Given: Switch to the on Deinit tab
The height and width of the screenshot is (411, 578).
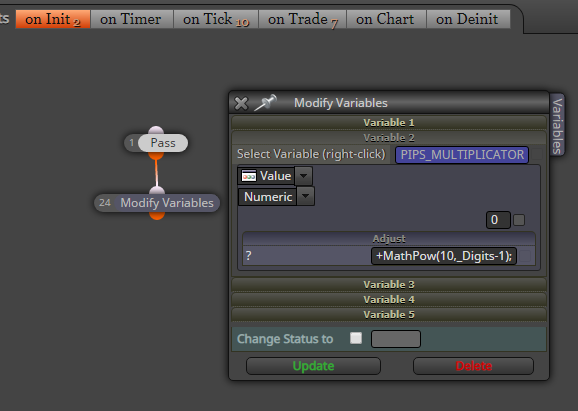Looking at the screenshot, I should click(x=468, y=19).
